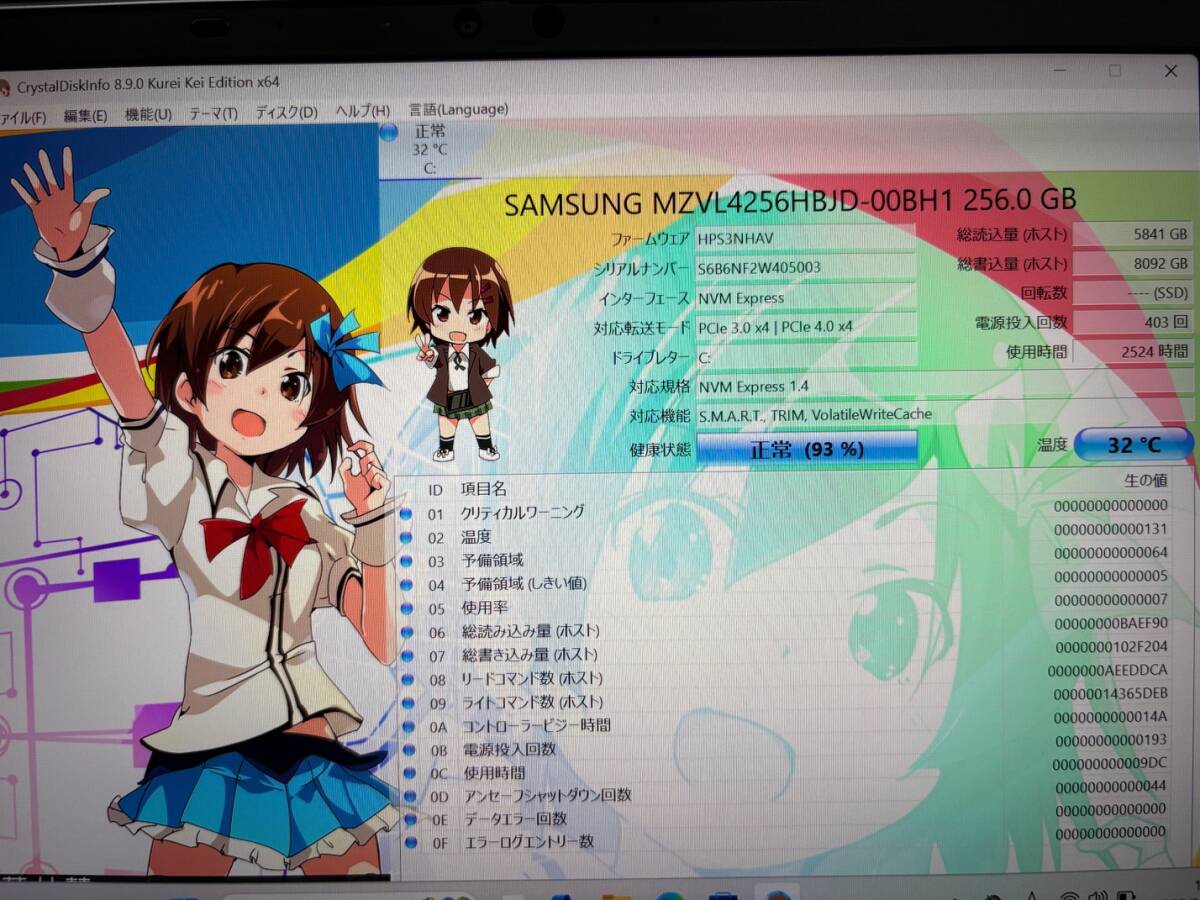Click the status dot for コントローラービジー時間 row
The width and height of the screenshot is (1200, 900).
pos(408,727)
